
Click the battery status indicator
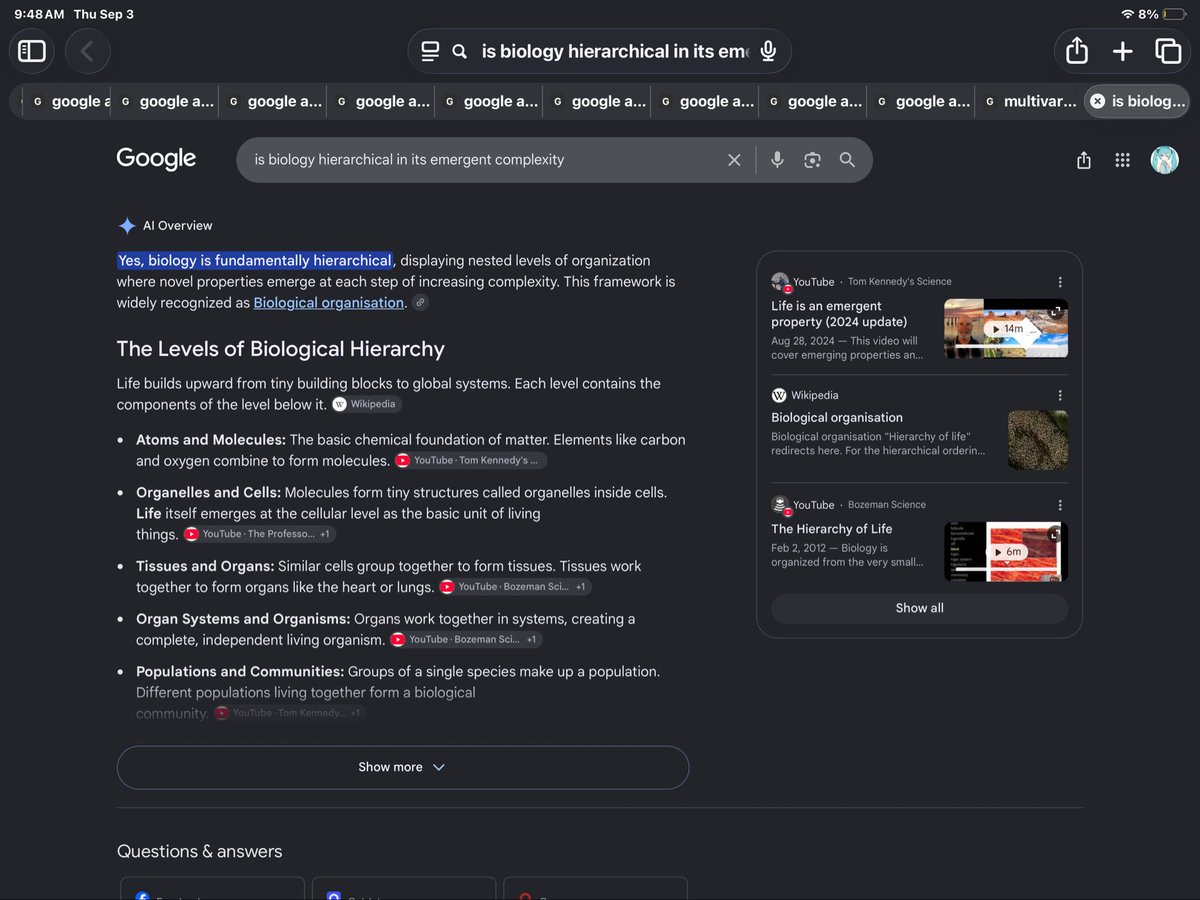(1173, 14)
